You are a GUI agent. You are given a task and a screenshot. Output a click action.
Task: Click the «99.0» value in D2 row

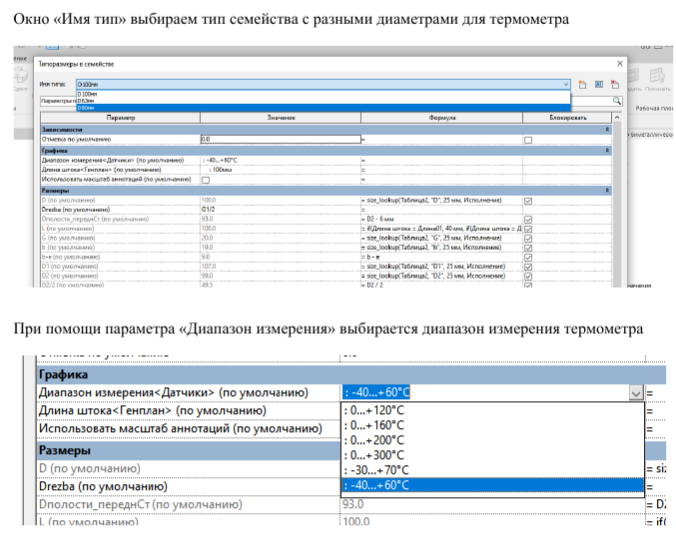208,276
